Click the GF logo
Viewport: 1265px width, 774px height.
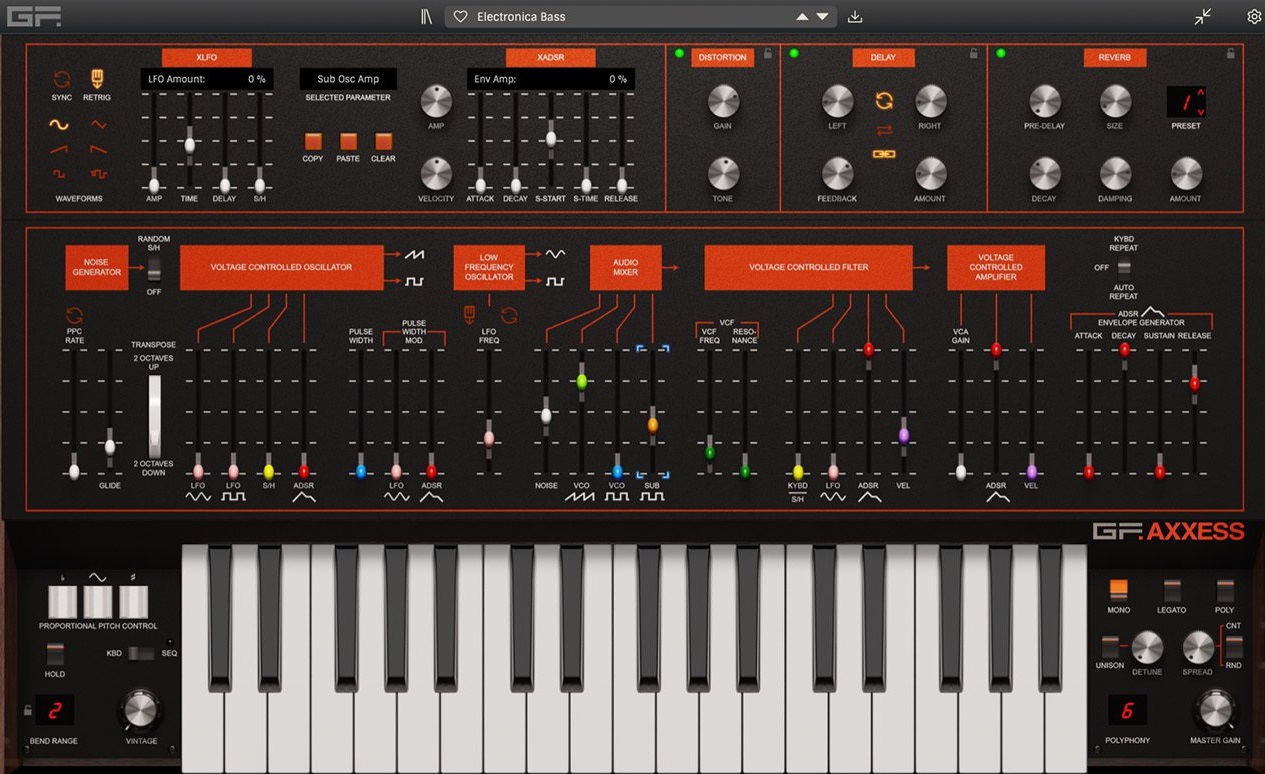click(34, 17)
